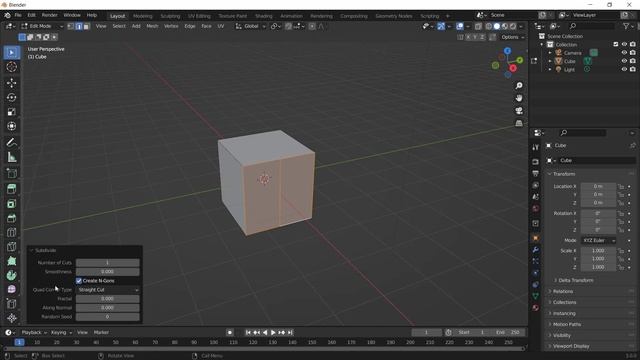Image resolution: width=640 pixels, height=360 pixels.
Task: Select the 3D Cursor tool
Action: point(11,67)
